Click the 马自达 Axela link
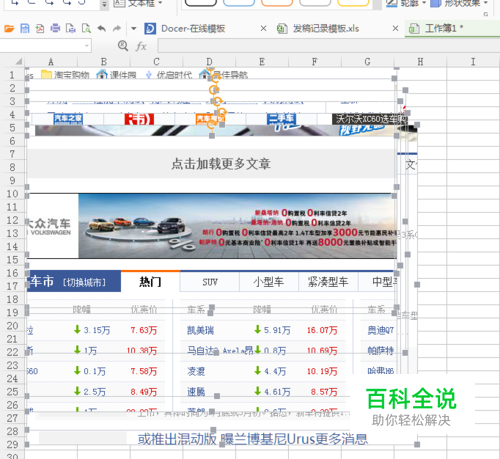The image size is (500, 459). pos(219,351)
